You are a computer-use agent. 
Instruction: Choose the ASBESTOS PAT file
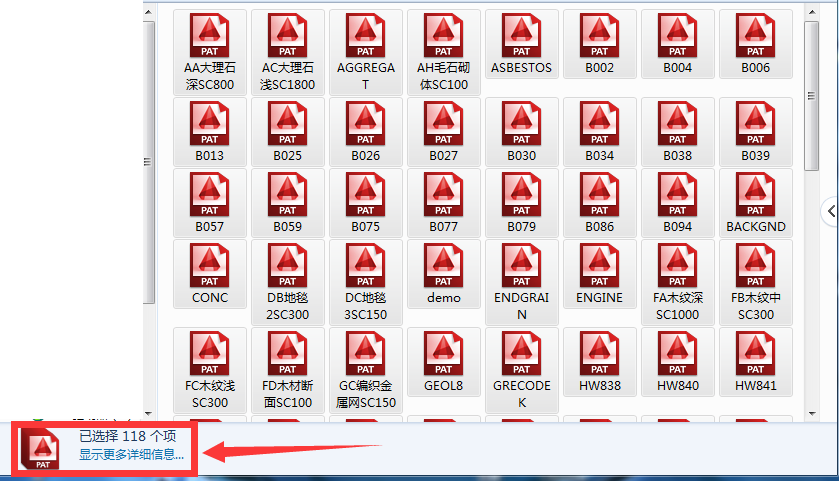pos(522,44)
